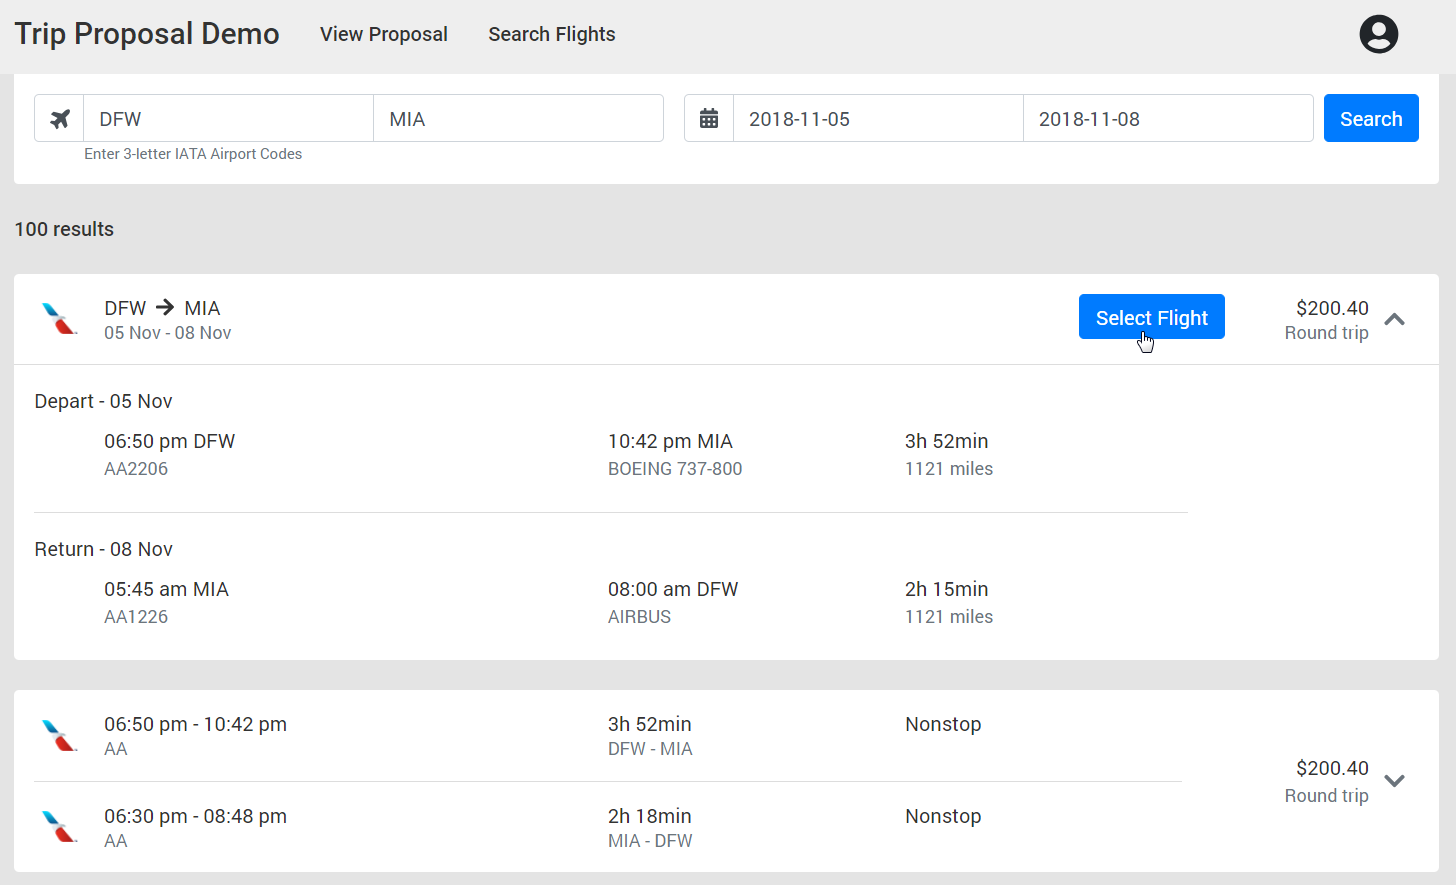Click the AA1226 return flight number
Image resolution: width=1456 pixels, height=885 pixels.
point(136,617)
